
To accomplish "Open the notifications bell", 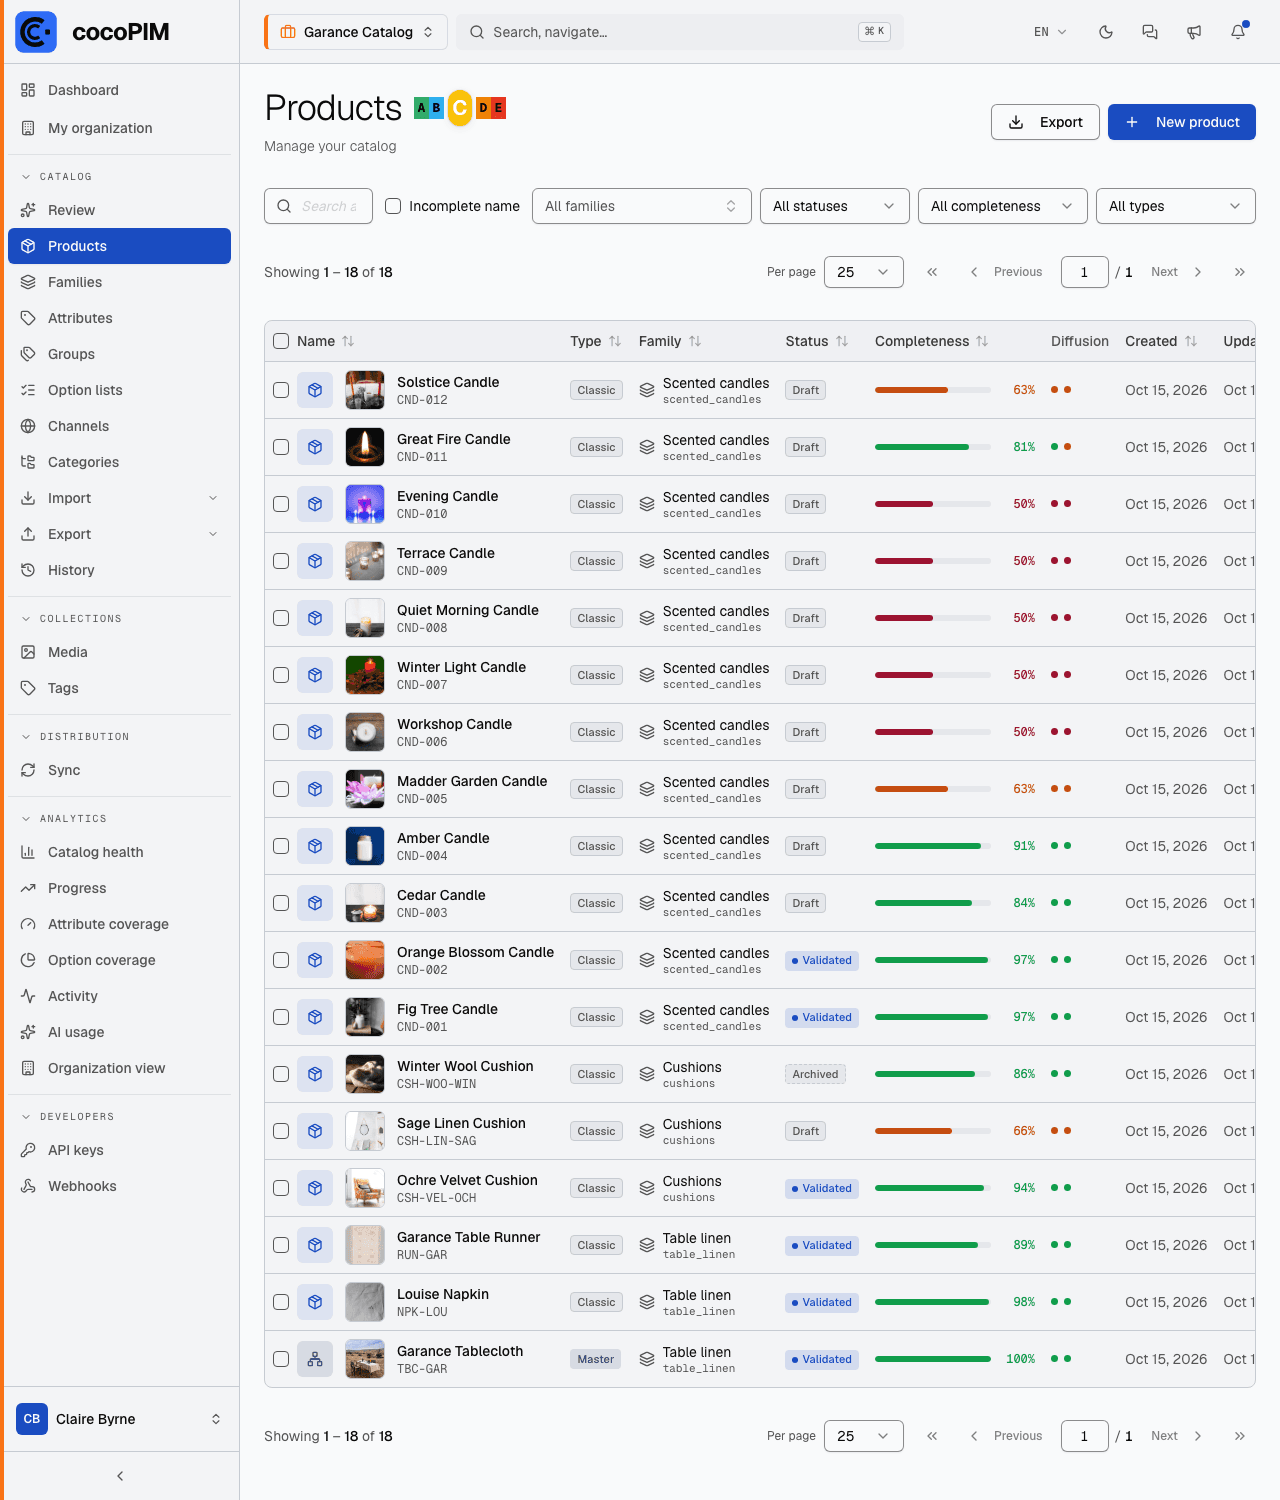I will [1238, 32].
